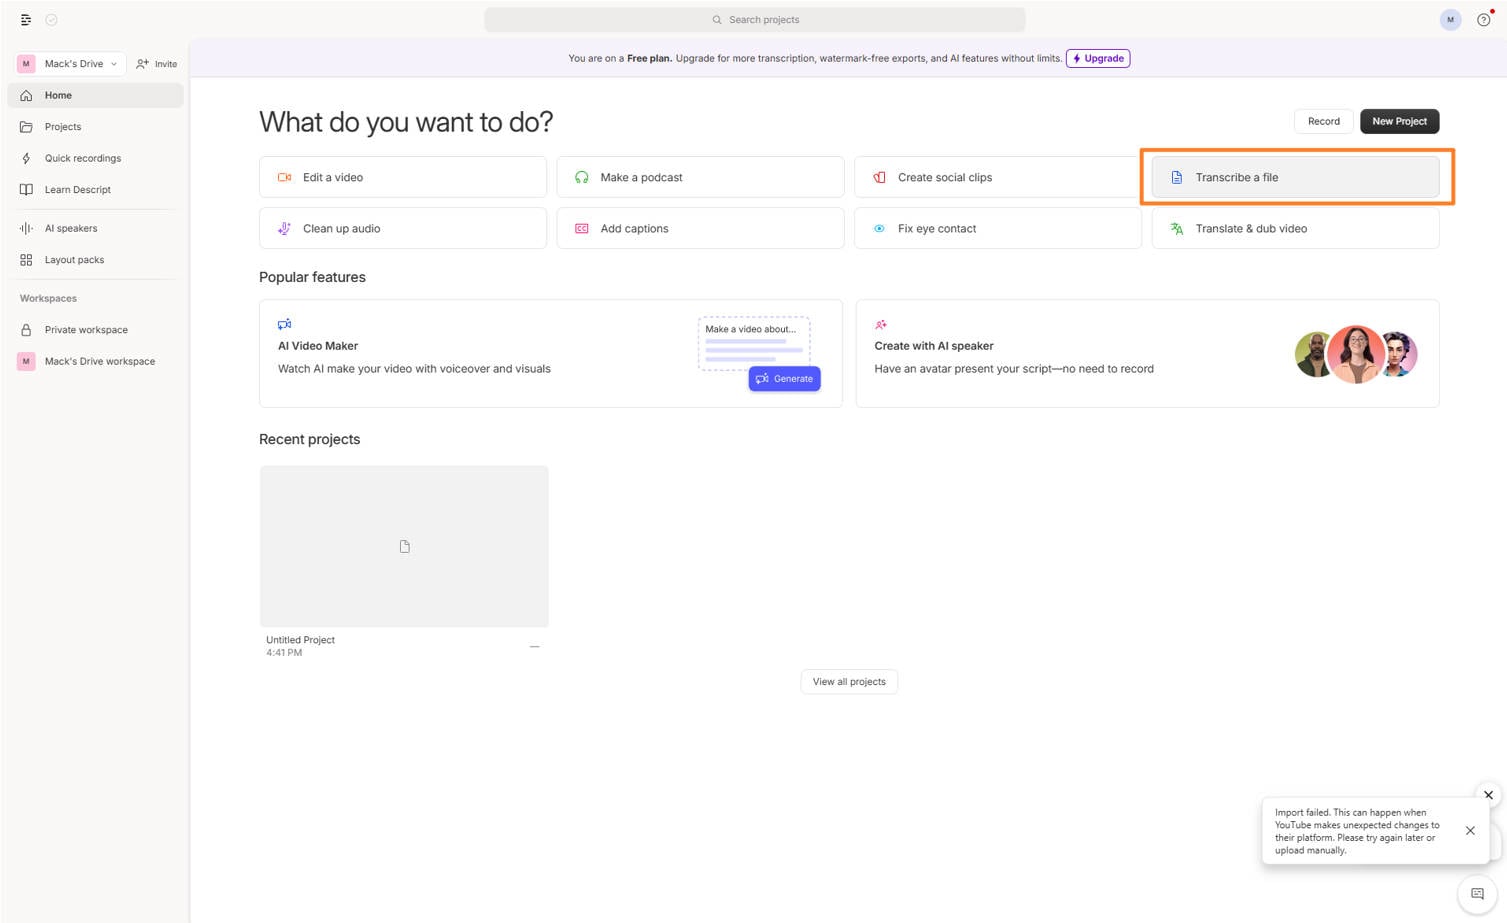The height and width of the screenshot is (923, 1507).
Task: Click the Untitled Project name
Action: coord(300,640)
